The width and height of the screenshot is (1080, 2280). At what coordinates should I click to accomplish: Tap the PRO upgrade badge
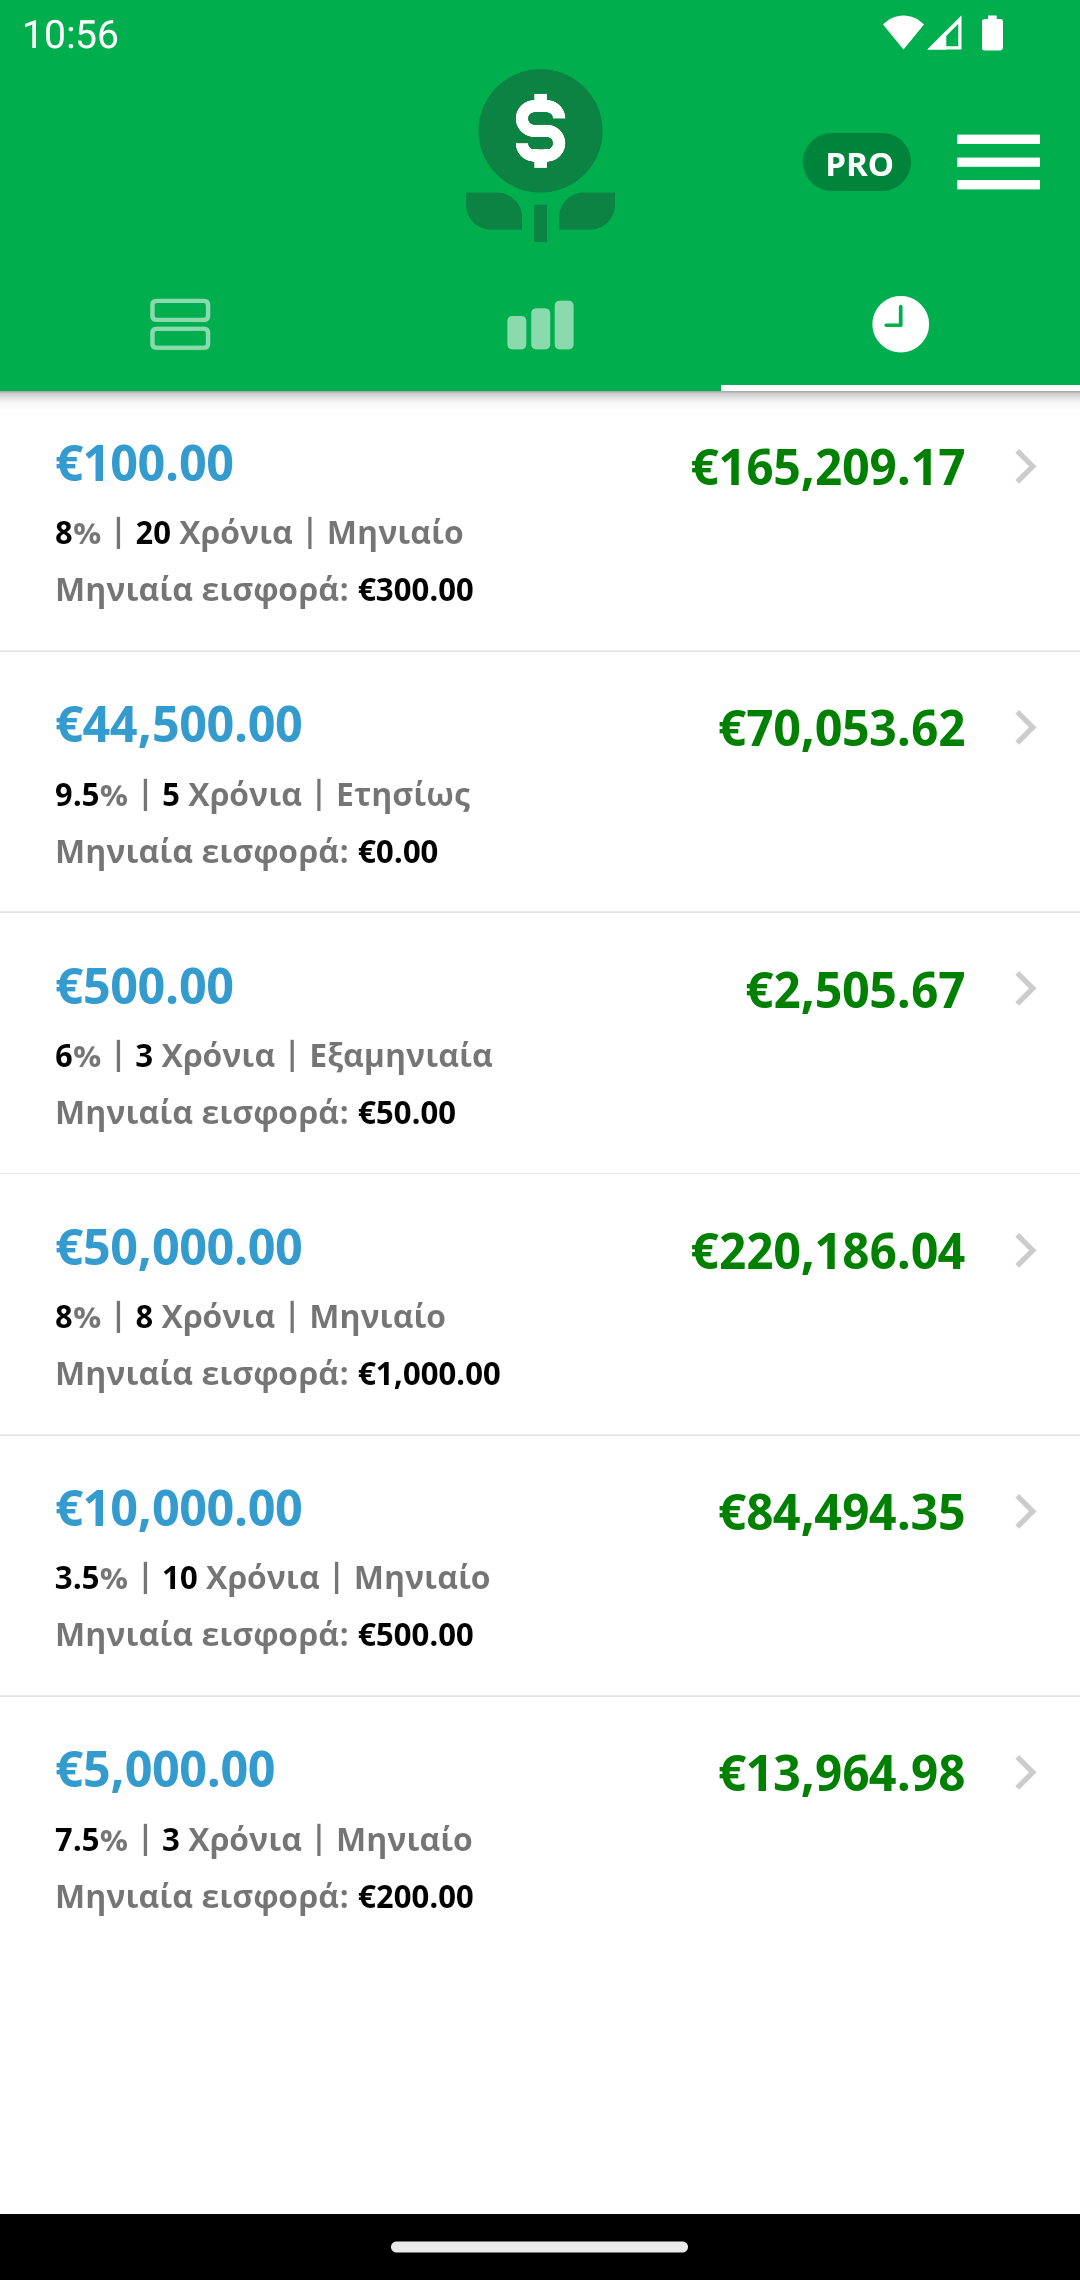(857, 162)
